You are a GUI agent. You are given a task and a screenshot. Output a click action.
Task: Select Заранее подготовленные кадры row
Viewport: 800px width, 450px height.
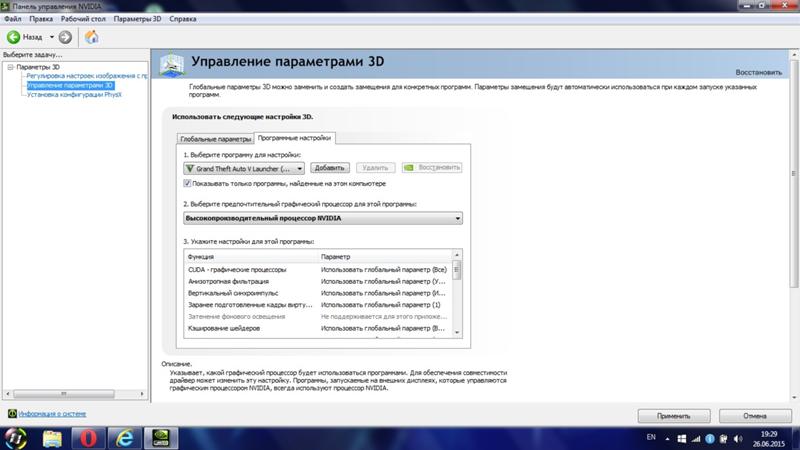coord(317,305)
